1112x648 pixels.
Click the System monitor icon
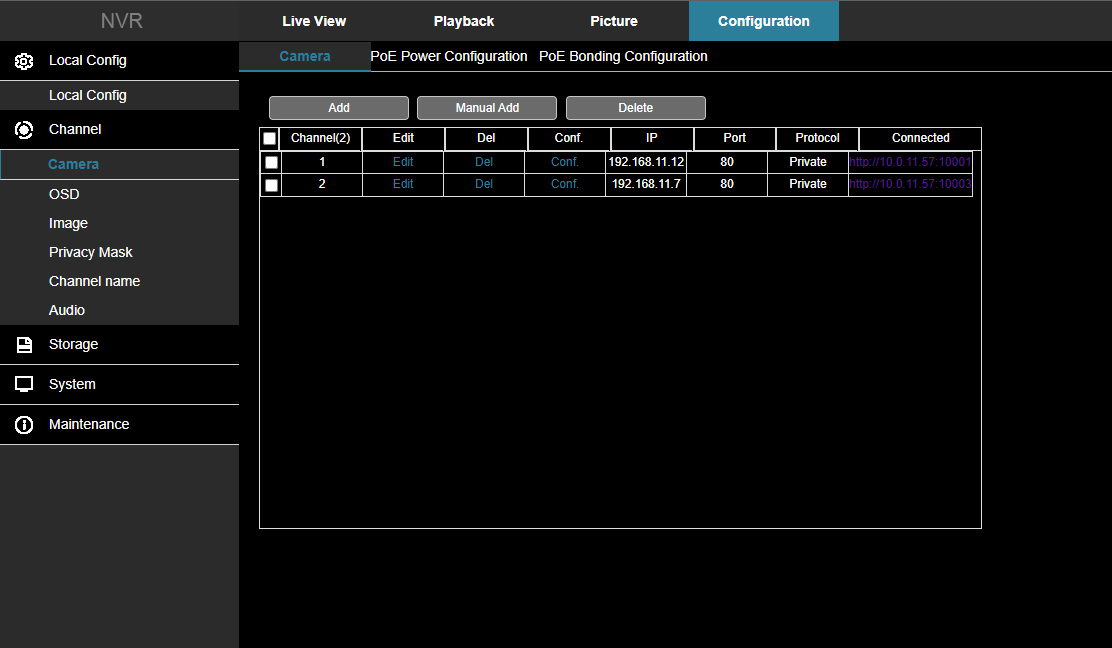click(x=24, y=385)
